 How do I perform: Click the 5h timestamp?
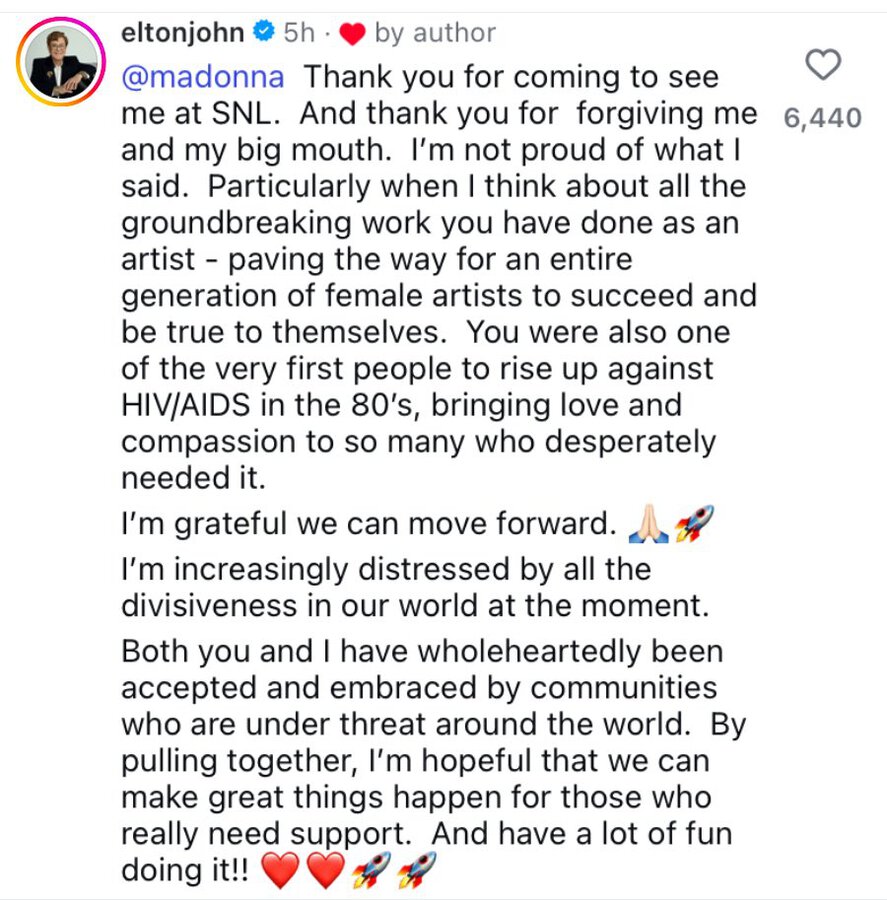(299, 33)
